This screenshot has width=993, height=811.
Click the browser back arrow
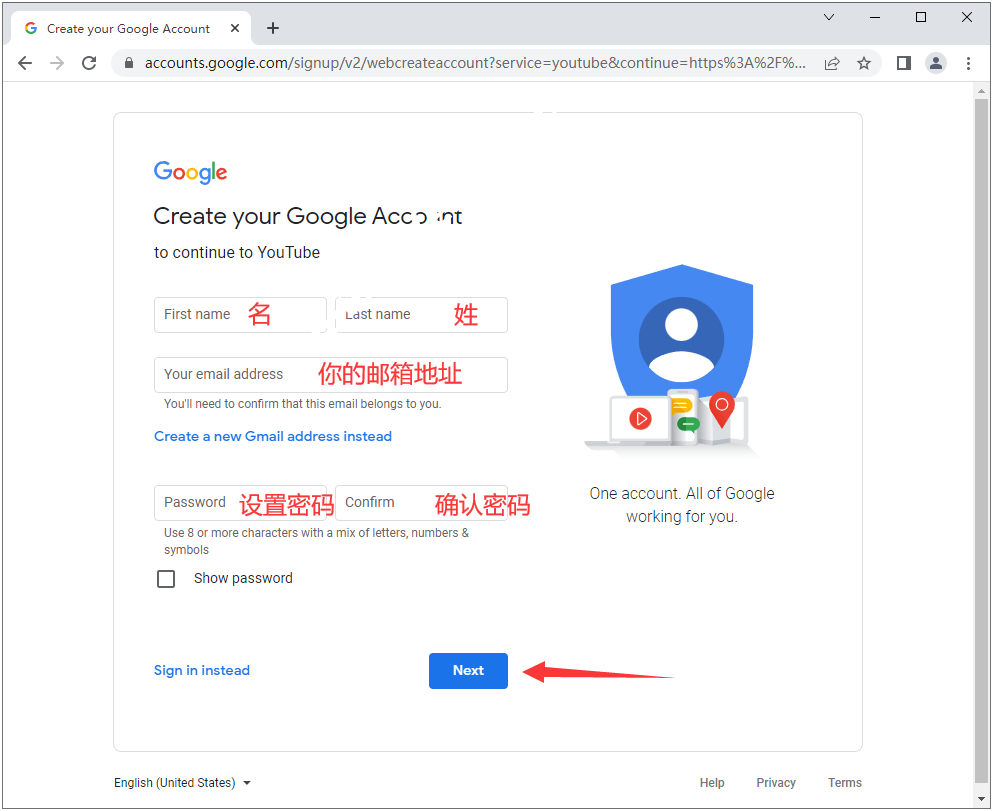pyautogui.click(x=25, y=63)
